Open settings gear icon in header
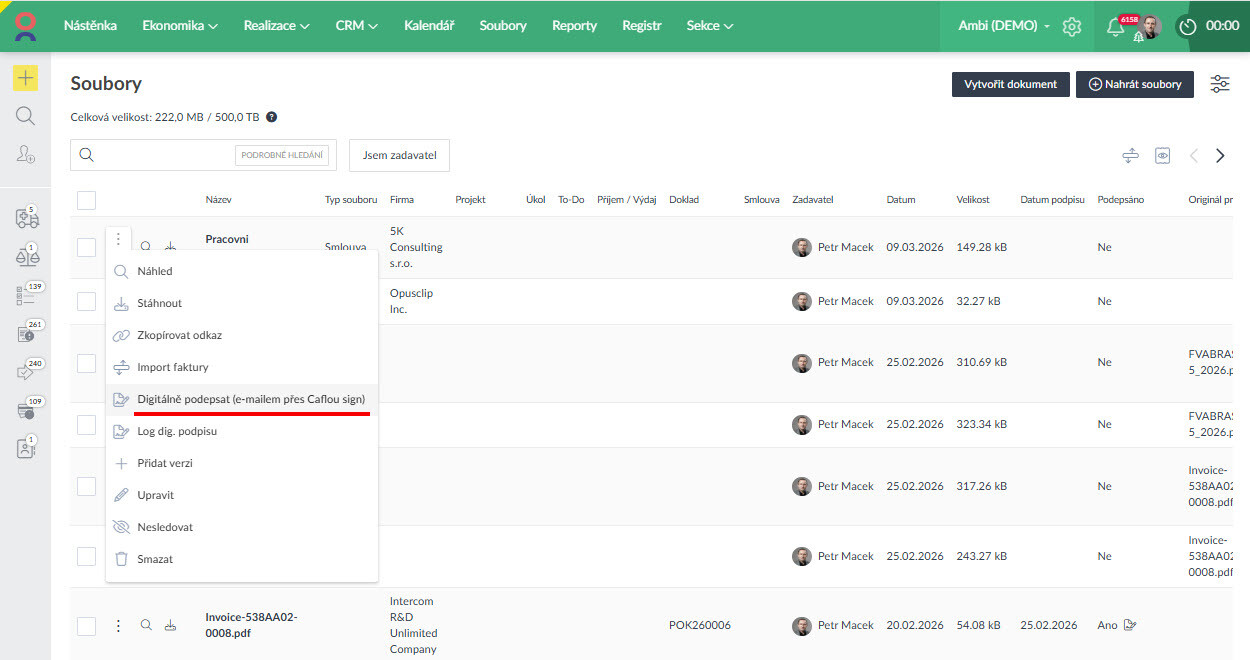1250x660 pixels. coord(1072,27)
